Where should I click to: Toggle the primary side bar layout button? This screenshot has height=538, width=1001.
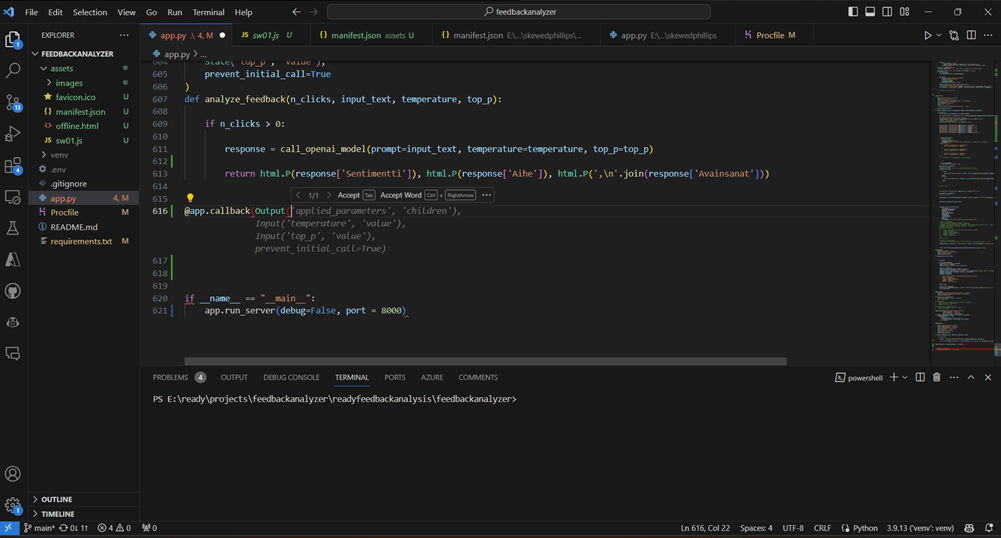[853, 12]
